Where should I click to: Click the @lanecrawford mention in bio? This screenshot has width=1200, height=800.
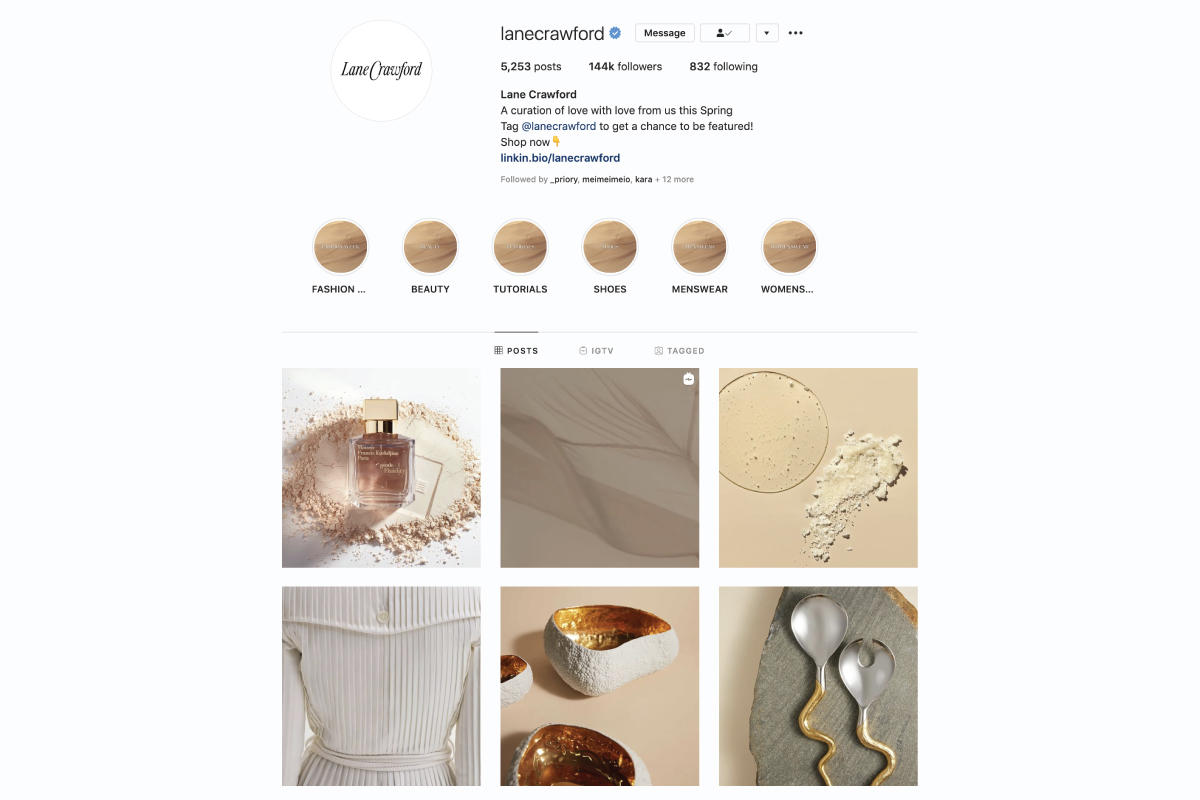[x=559, y=126]
